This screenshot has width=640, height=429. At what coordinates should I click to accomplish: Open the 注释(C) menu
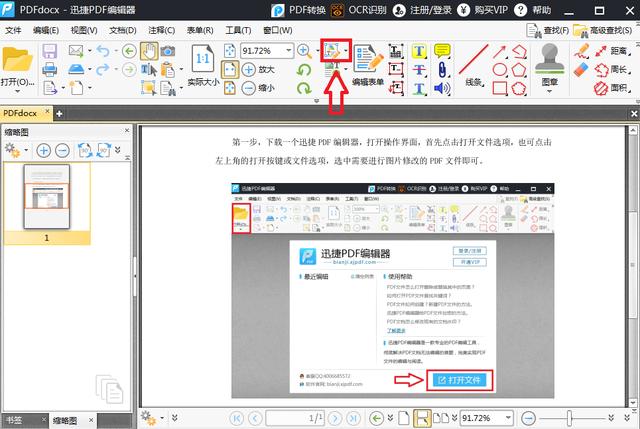click(161, 30)
